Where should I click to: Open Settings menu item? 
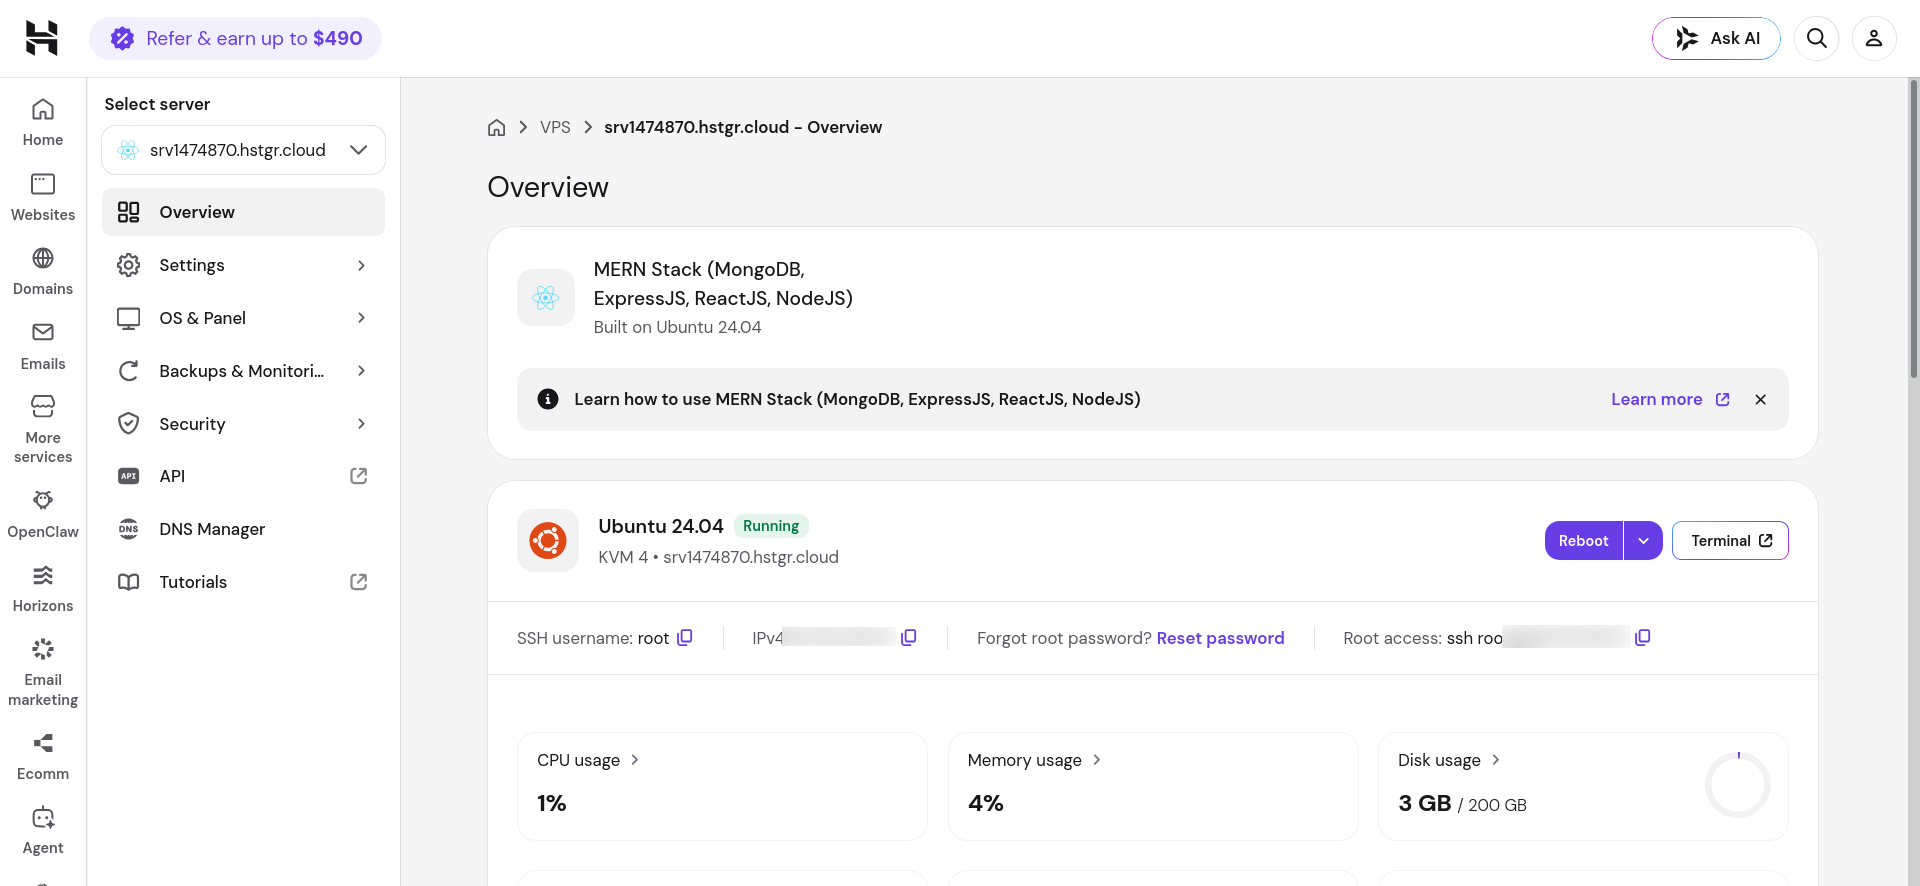[x=243, y=265]
